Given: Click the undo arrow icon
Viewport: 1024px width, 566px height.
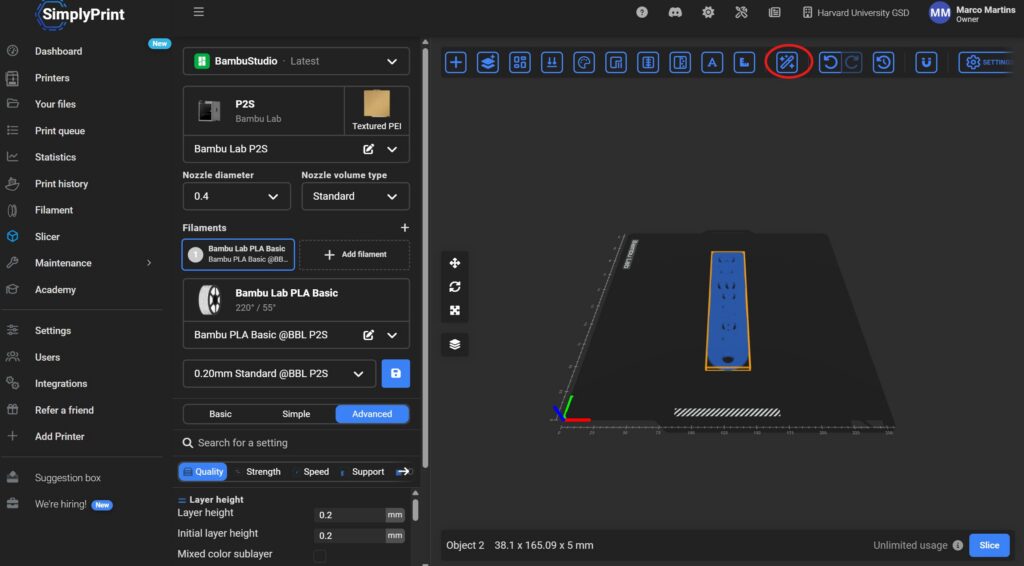Looking at the screenshot, I should click(x=829, y=63).
